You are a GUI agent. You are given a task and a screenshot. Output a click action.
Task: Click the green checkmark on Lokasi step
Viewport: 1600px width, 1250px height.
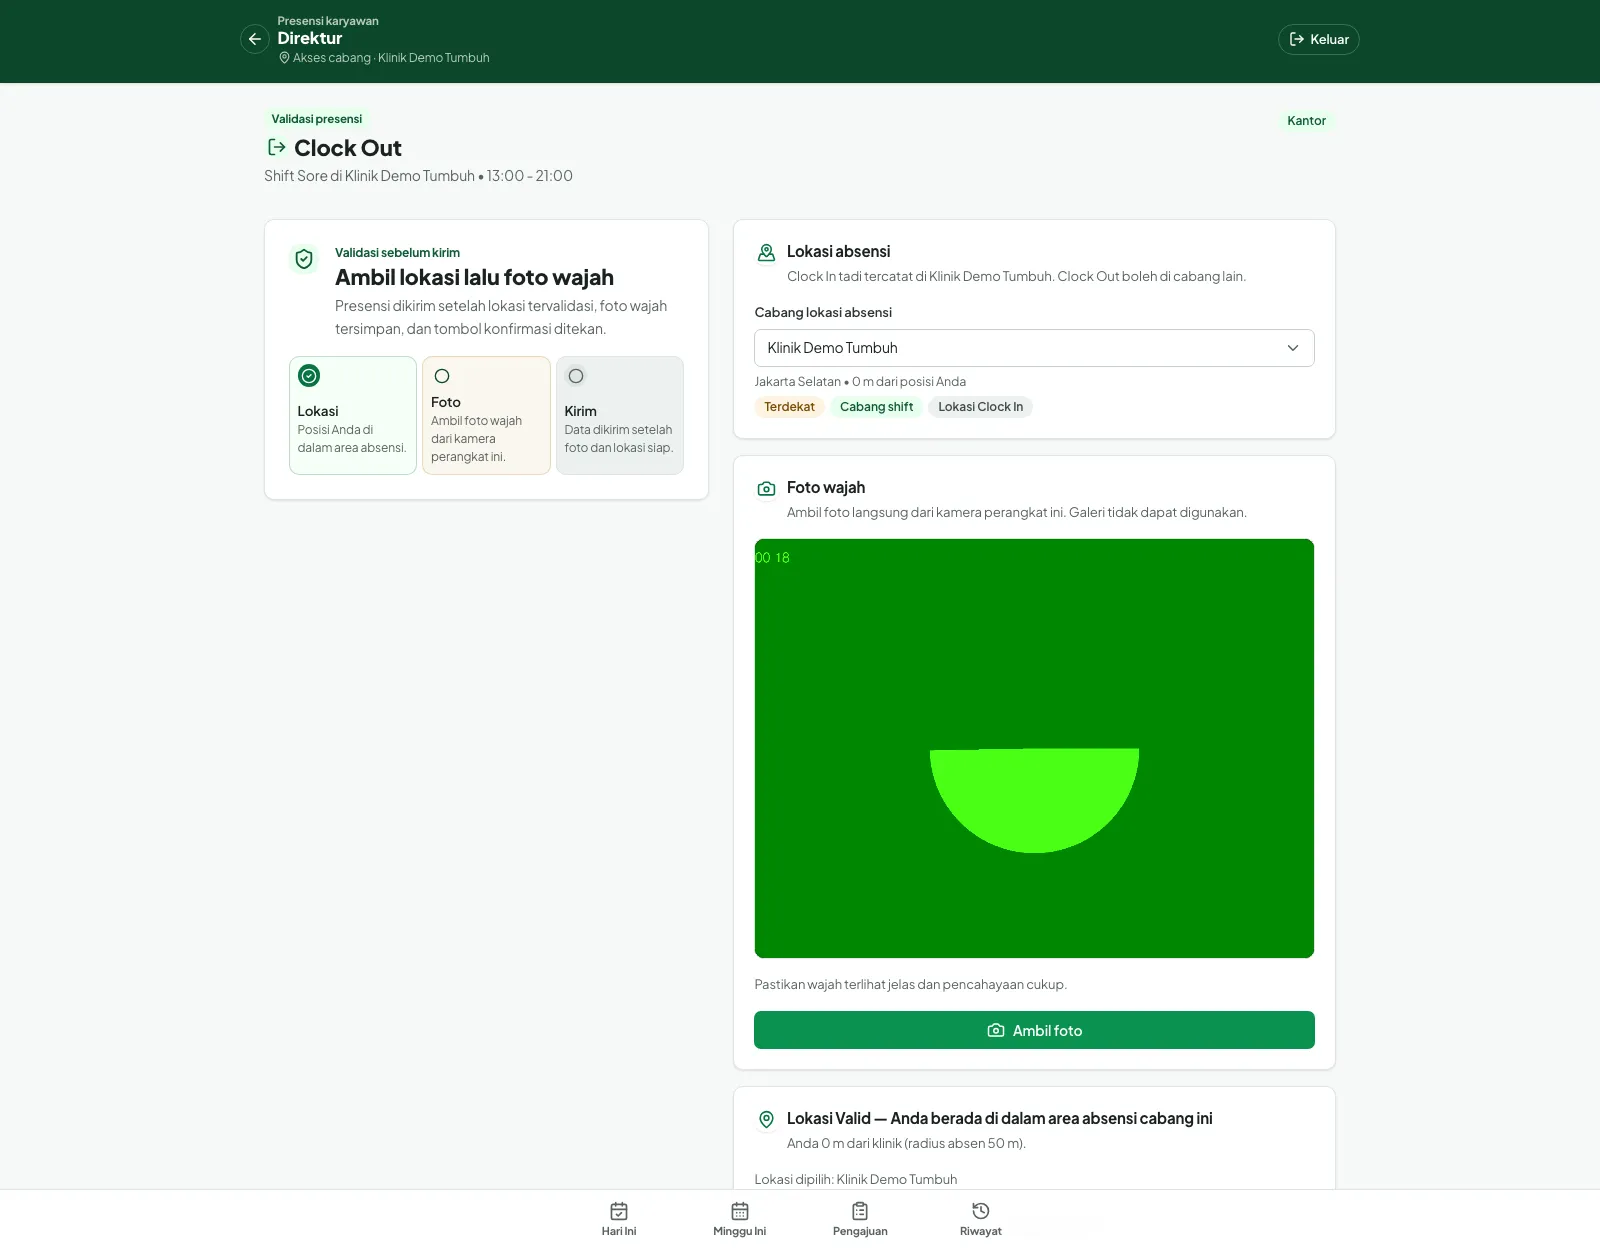coord(309,376)
